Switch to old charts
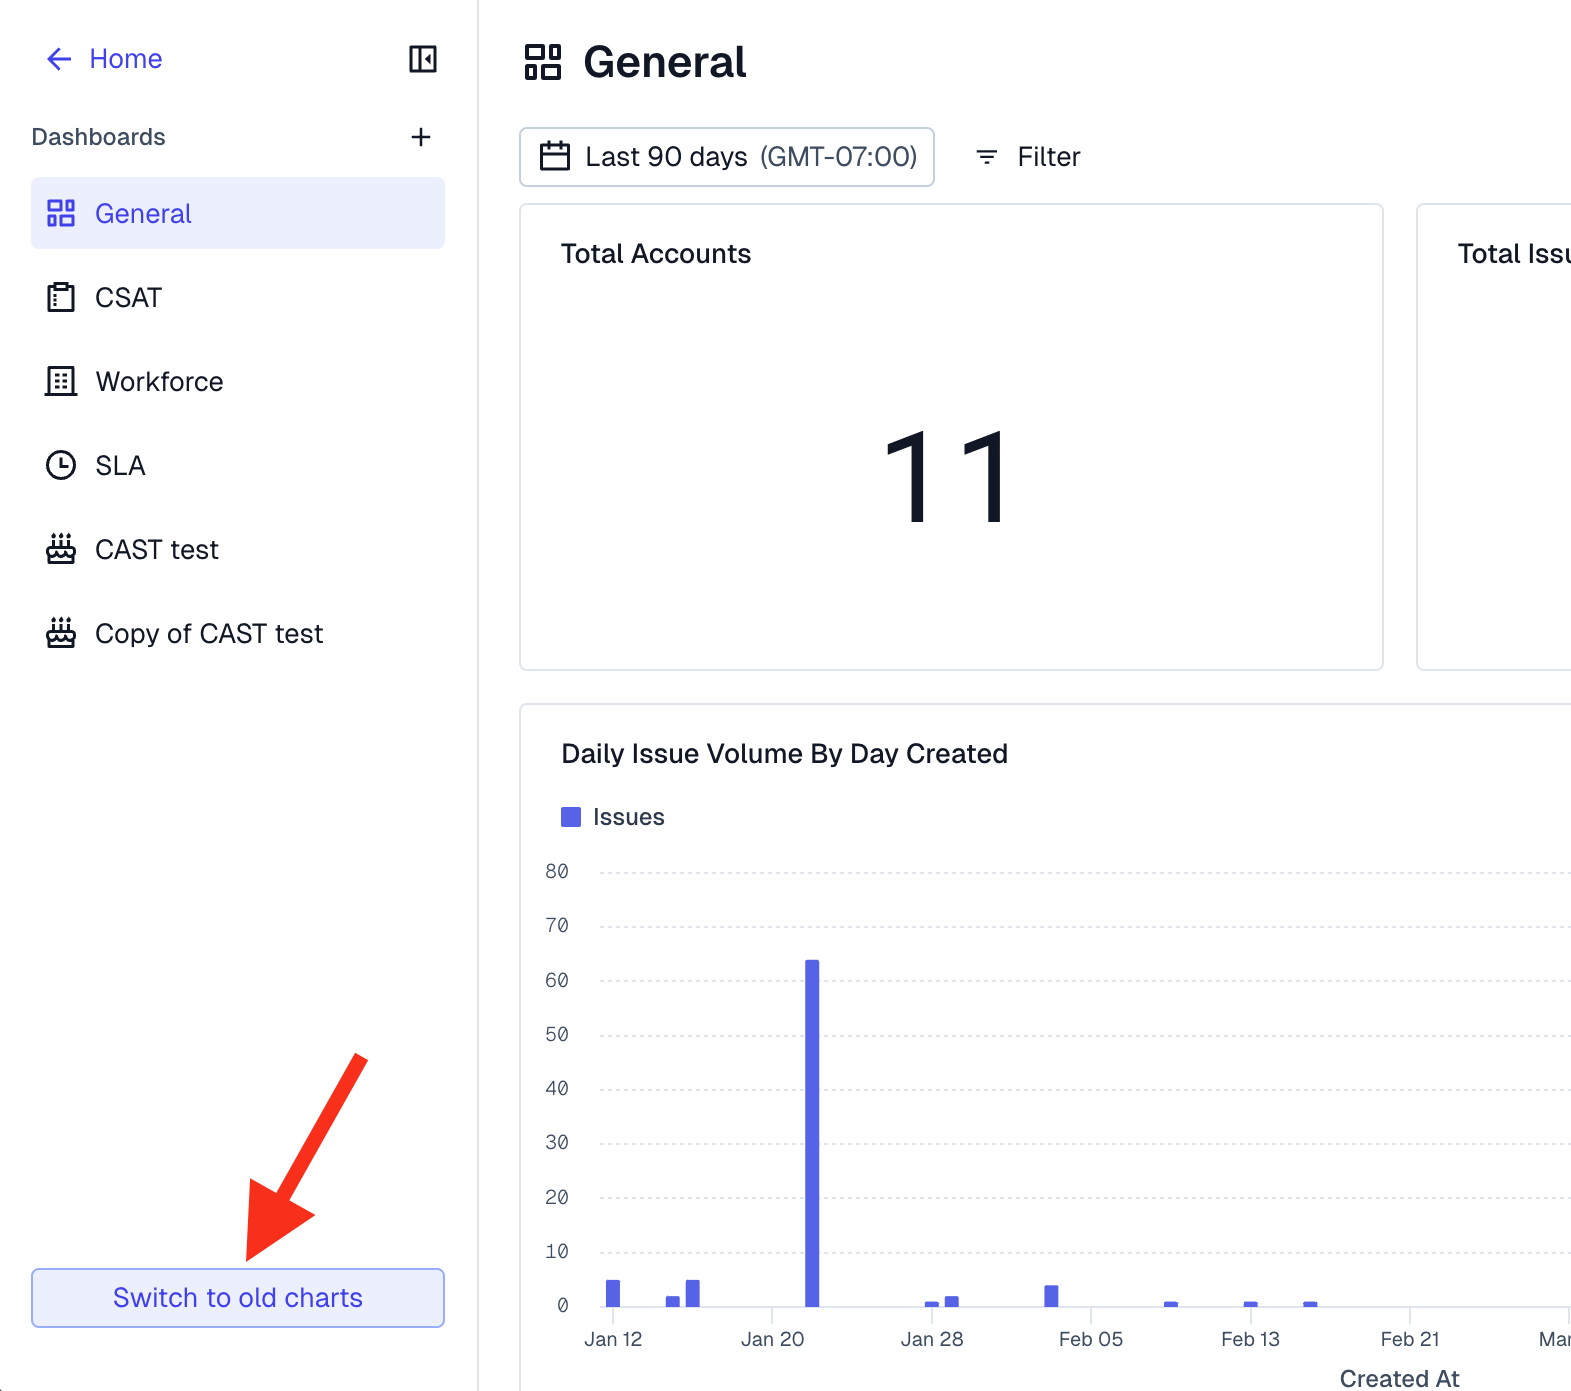Image resolution: width=1571 pixels, height=1391 pixels. point(238,1298)
